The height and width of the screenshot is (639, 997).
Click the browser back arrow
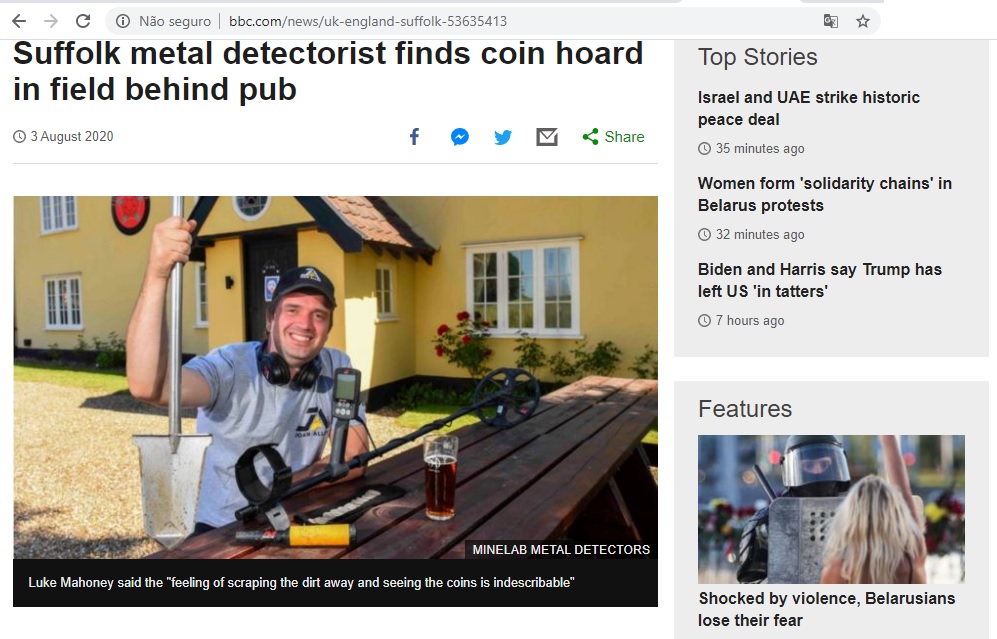coord(19,21)
